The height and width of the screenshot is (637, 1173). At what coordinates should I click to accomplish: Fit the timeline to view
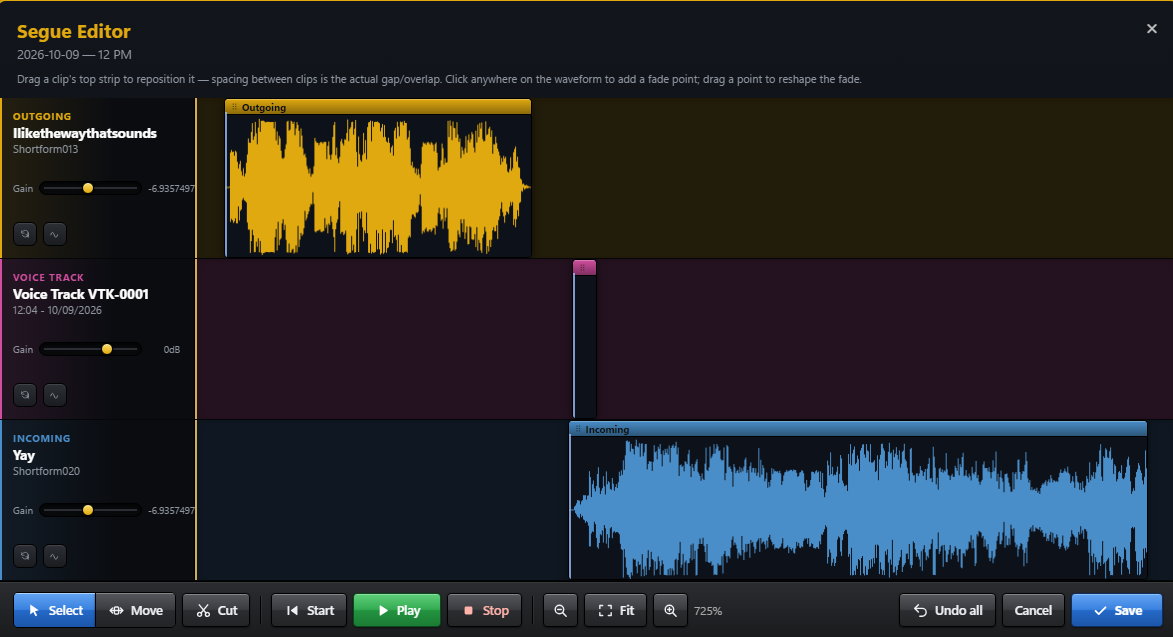point(616,610)
